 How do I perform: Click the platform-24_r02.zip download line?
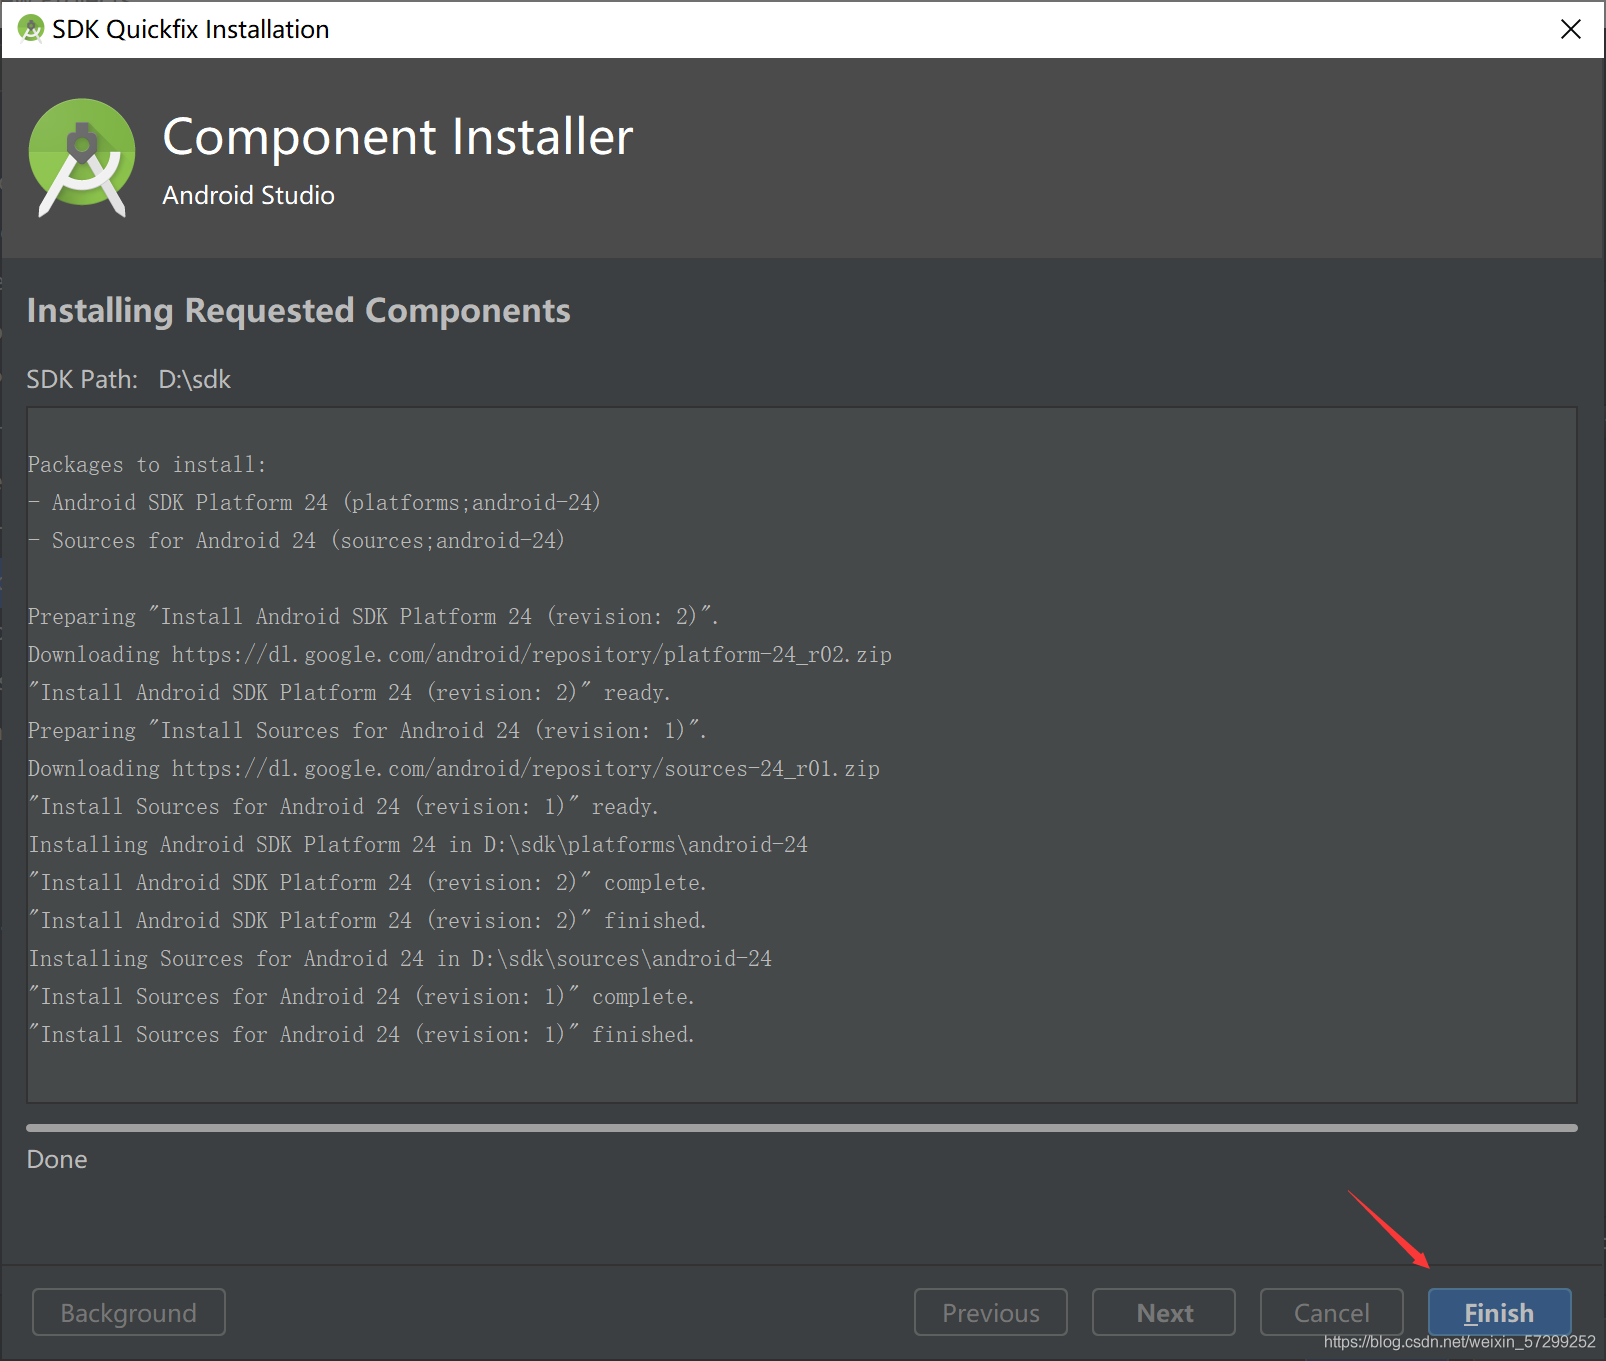460,655
